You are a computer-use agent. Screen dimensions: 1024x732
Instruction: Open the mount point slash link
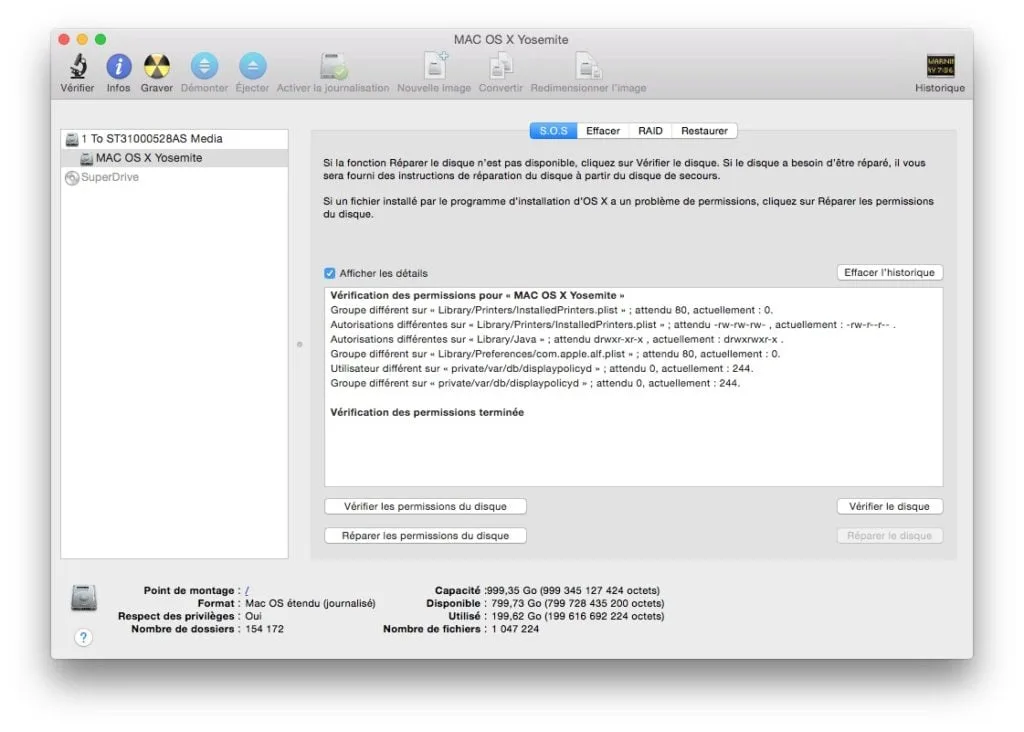[x=247, y=590]
